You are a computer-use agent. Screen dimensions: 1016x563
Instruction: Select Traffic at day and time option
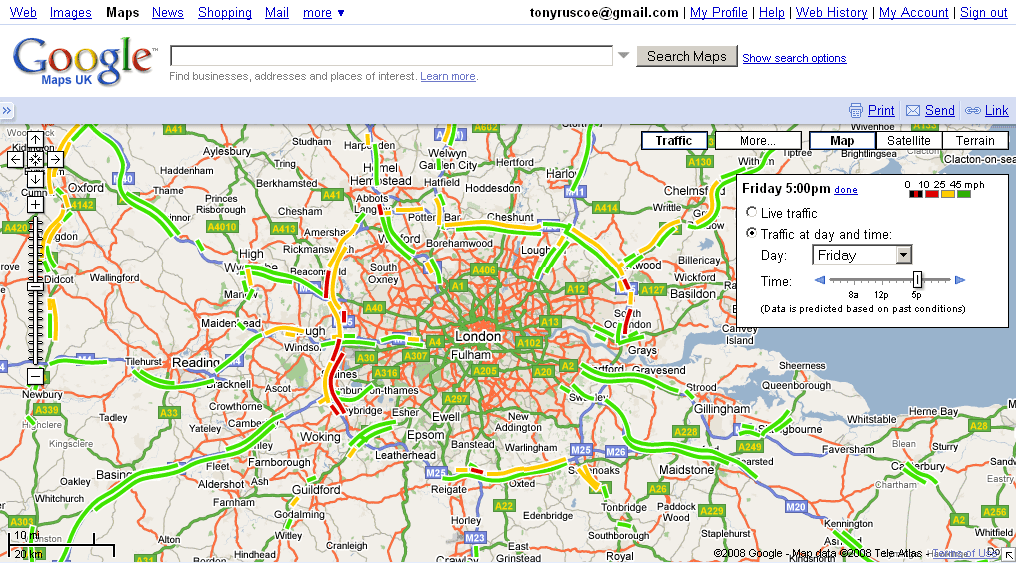coord(752,234)
